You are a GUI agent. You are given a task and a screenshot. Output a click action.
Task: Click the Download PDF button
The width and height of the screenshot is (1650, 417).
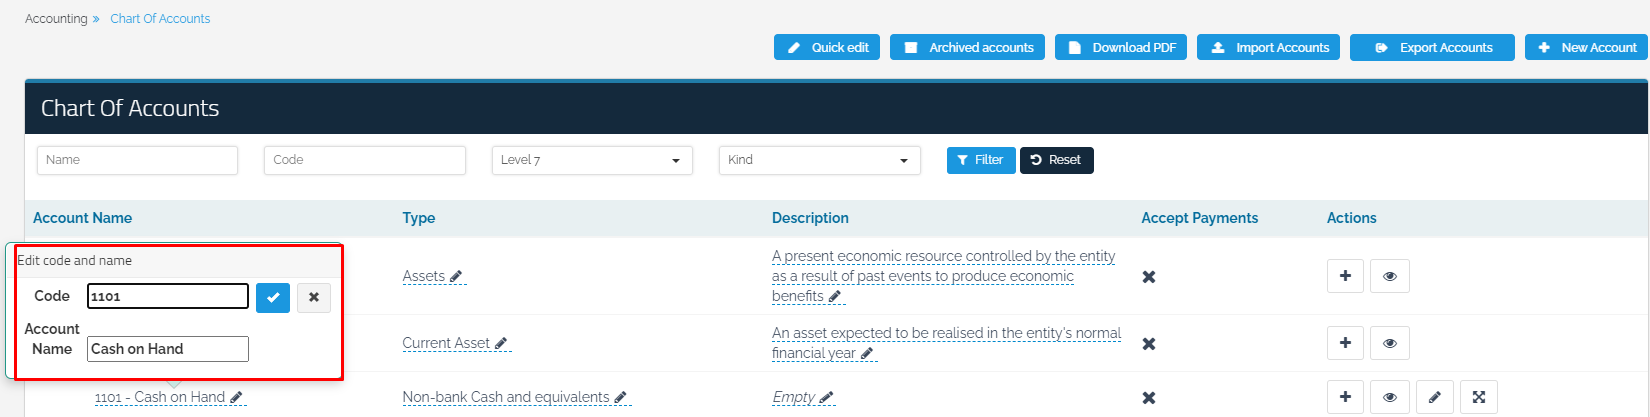(1121, 47)
